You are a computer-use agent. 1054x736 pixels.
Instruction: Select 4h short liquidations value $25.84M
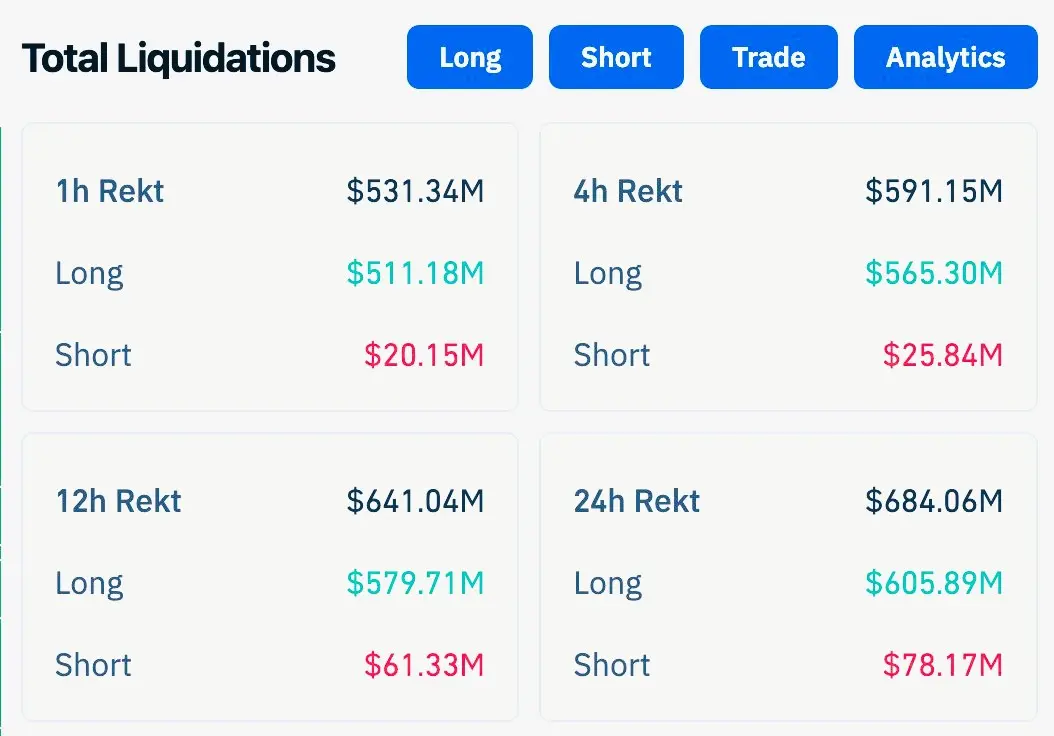(941, 355)
